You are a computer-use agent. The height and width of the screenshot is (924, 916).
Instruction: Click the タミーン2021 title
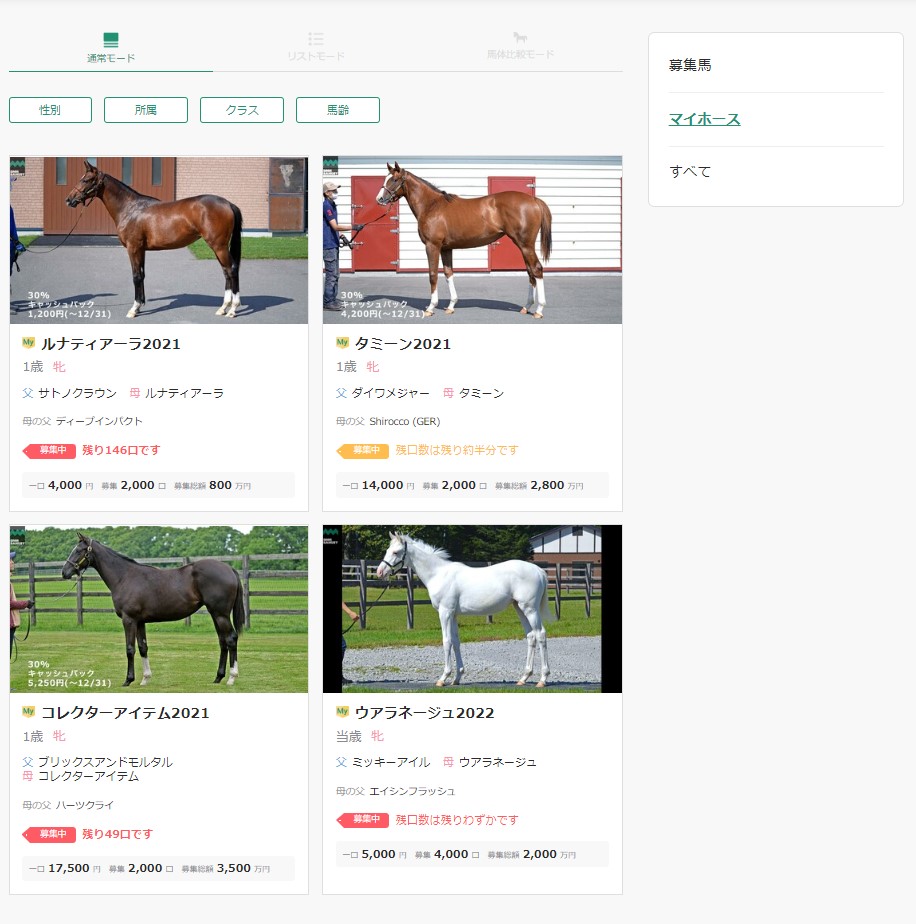click(x=403, y=344)
